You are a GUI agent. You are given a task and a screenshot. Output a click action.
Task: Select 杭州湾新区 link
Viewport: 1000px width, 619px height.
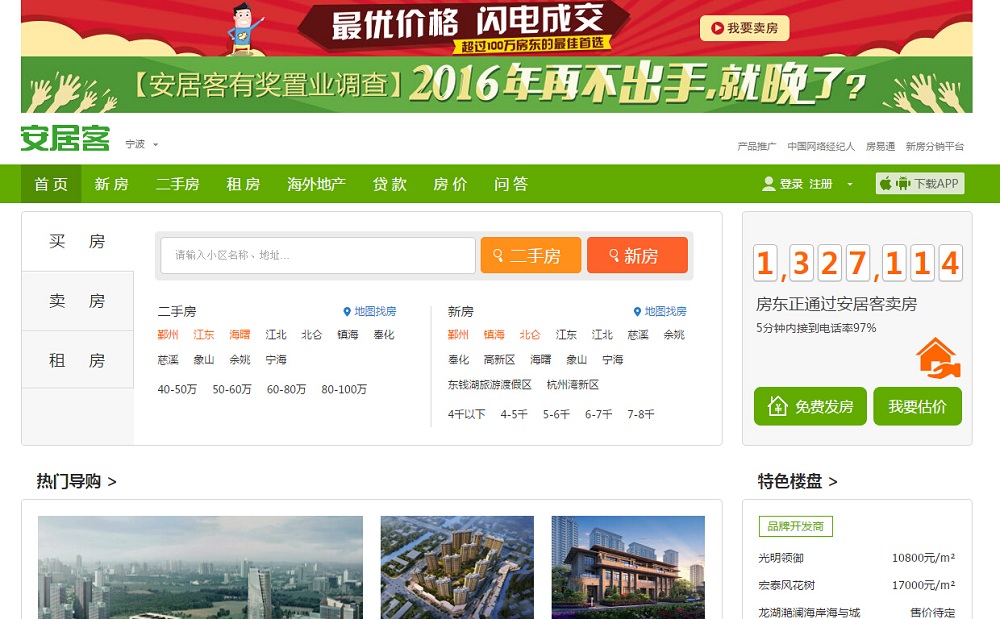point(573,384)
